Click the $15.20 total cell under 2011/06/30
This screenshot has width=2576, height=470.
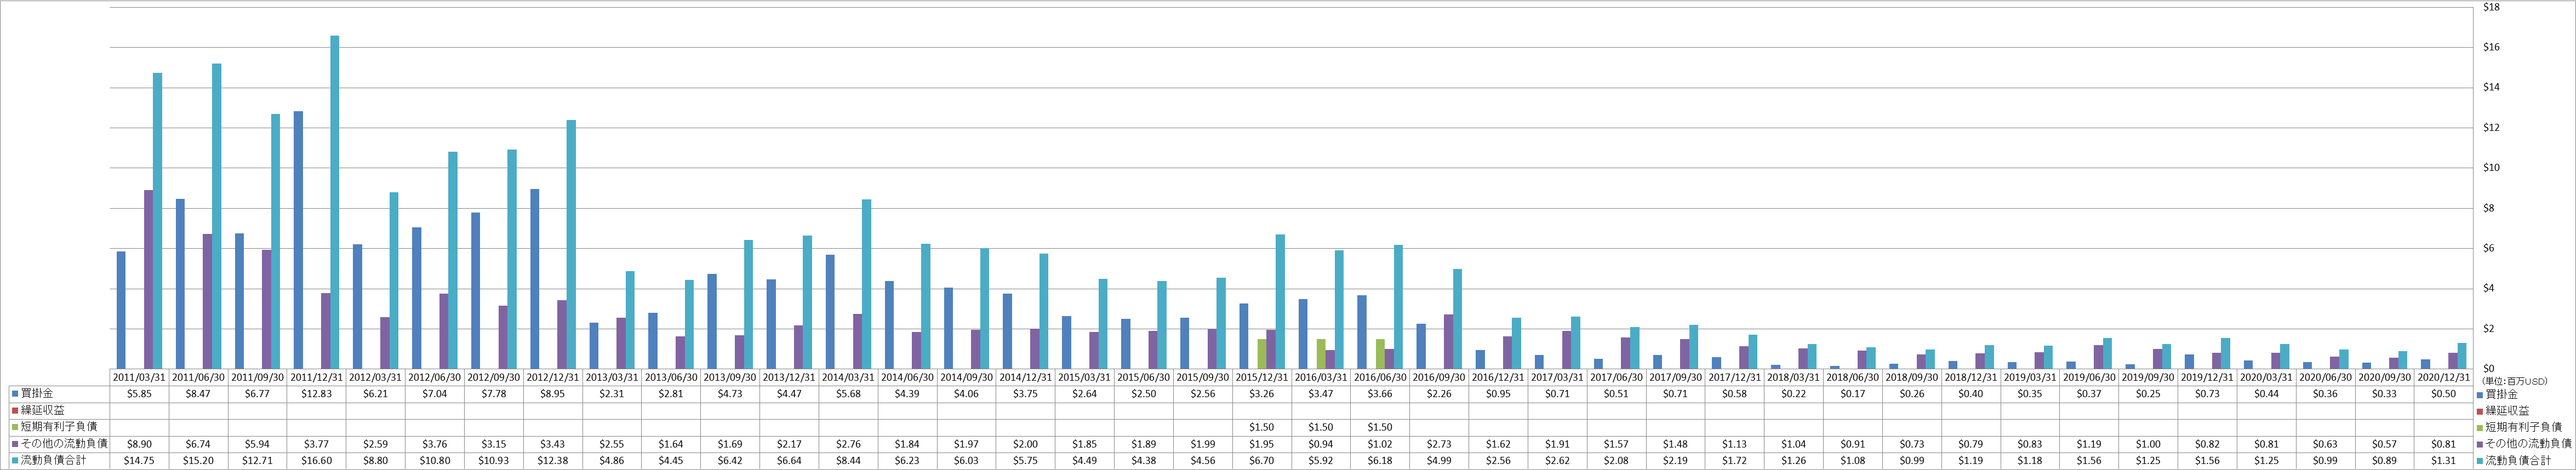click(197, 460)
